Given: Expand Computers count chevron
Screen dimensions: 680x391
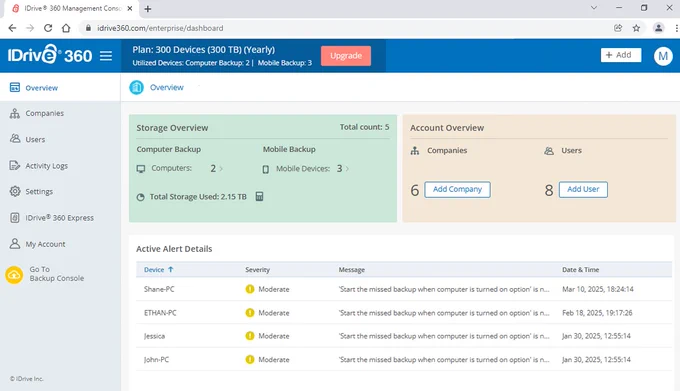Looking at the screenshot, I should 221,169.
